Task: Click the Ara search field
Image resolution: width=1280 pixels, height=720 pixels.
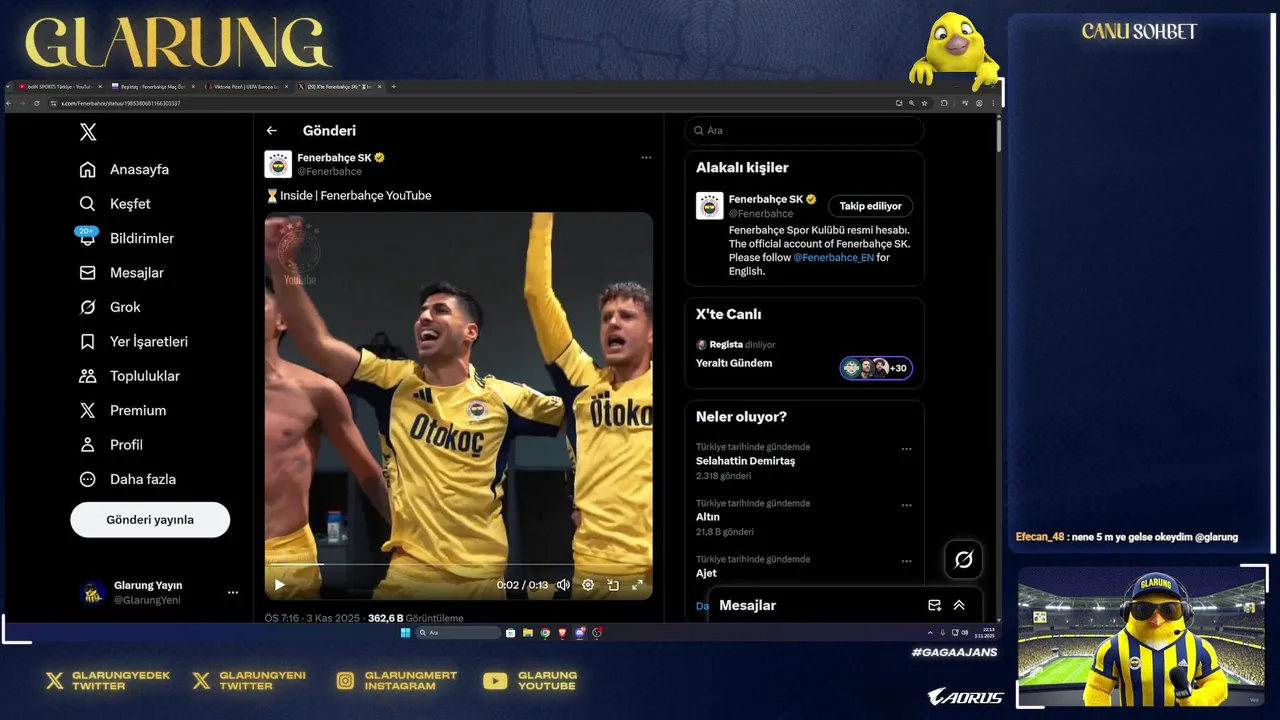Action: (x=804, y=131)
